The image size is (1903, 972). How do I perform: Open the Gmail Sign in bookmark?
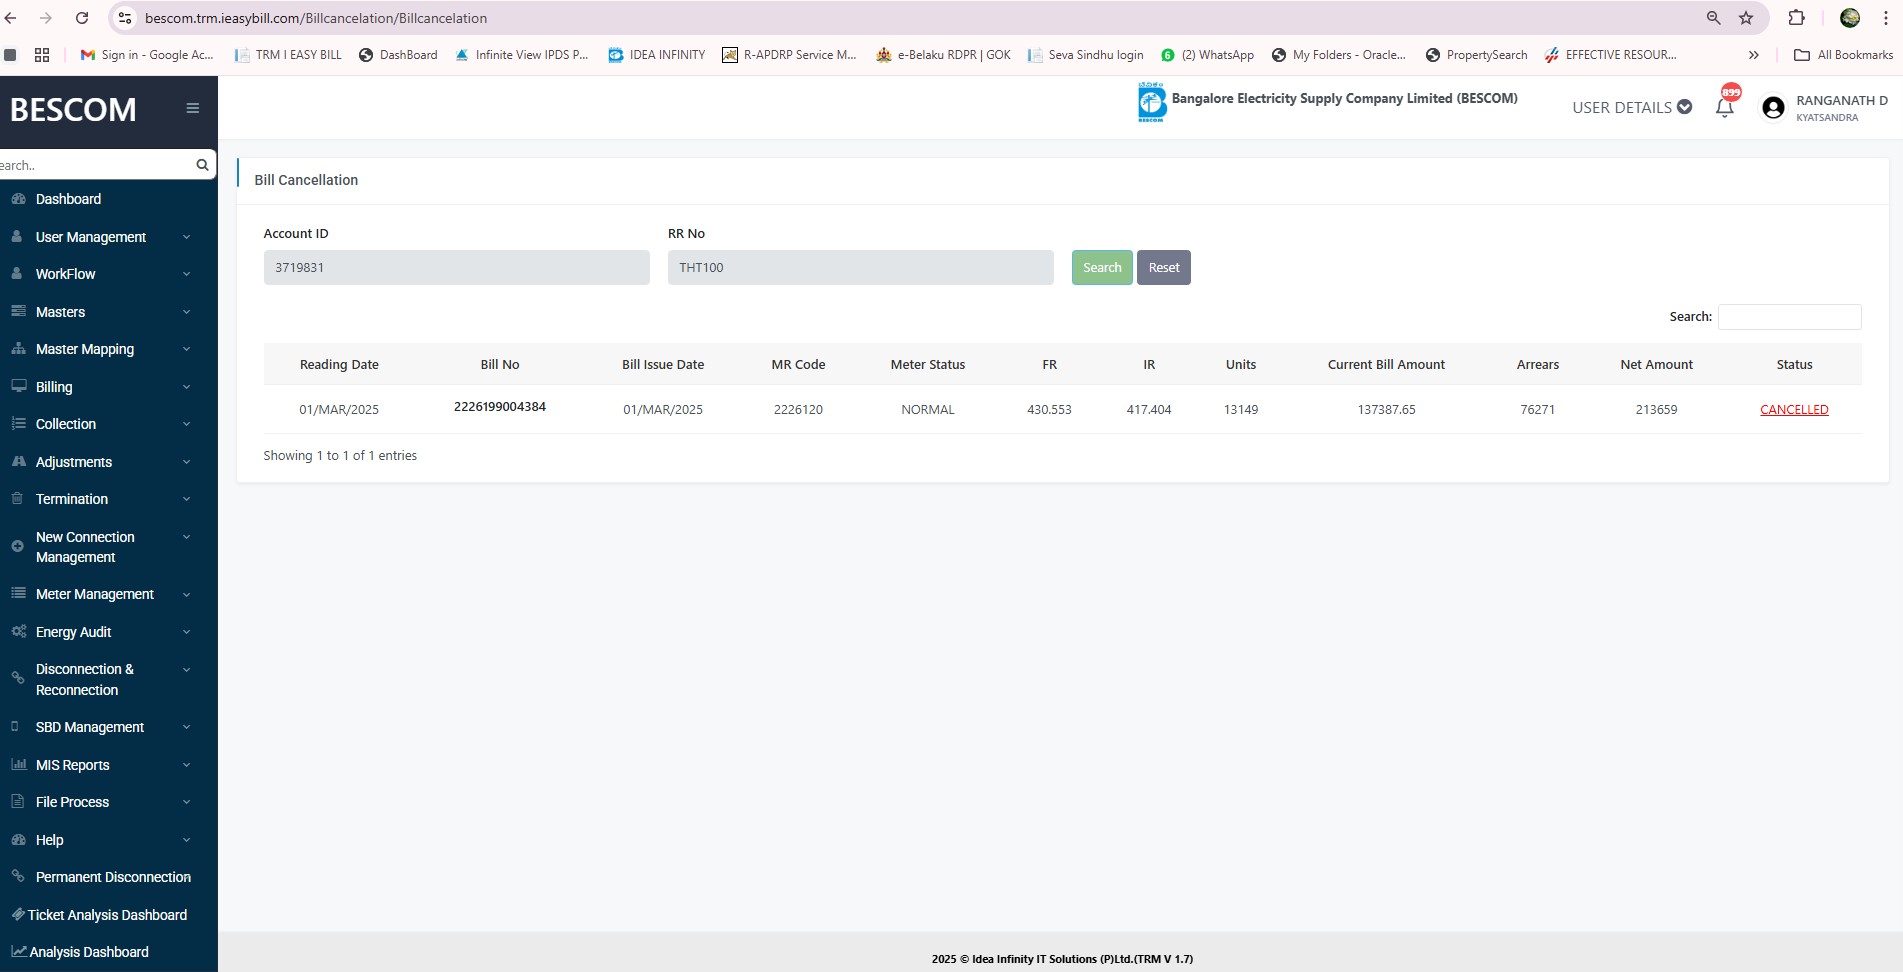coord(147,55)
